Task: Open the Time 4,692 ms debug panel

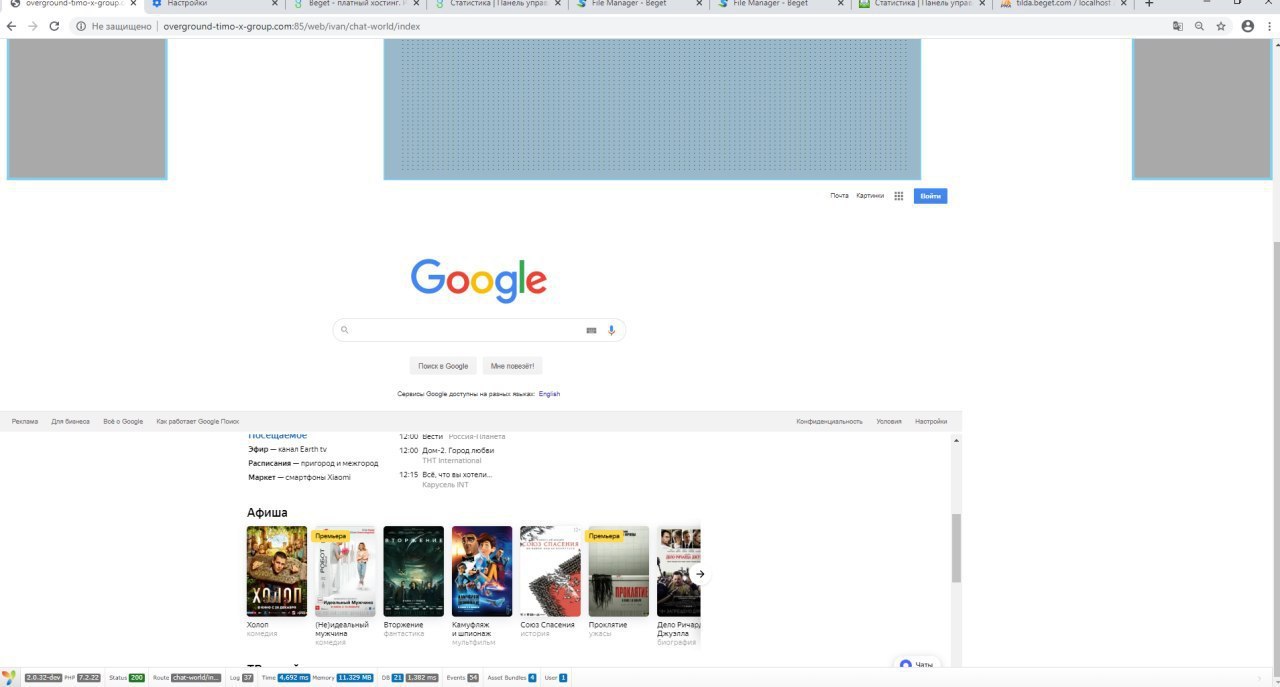Action: click(285, 678)
